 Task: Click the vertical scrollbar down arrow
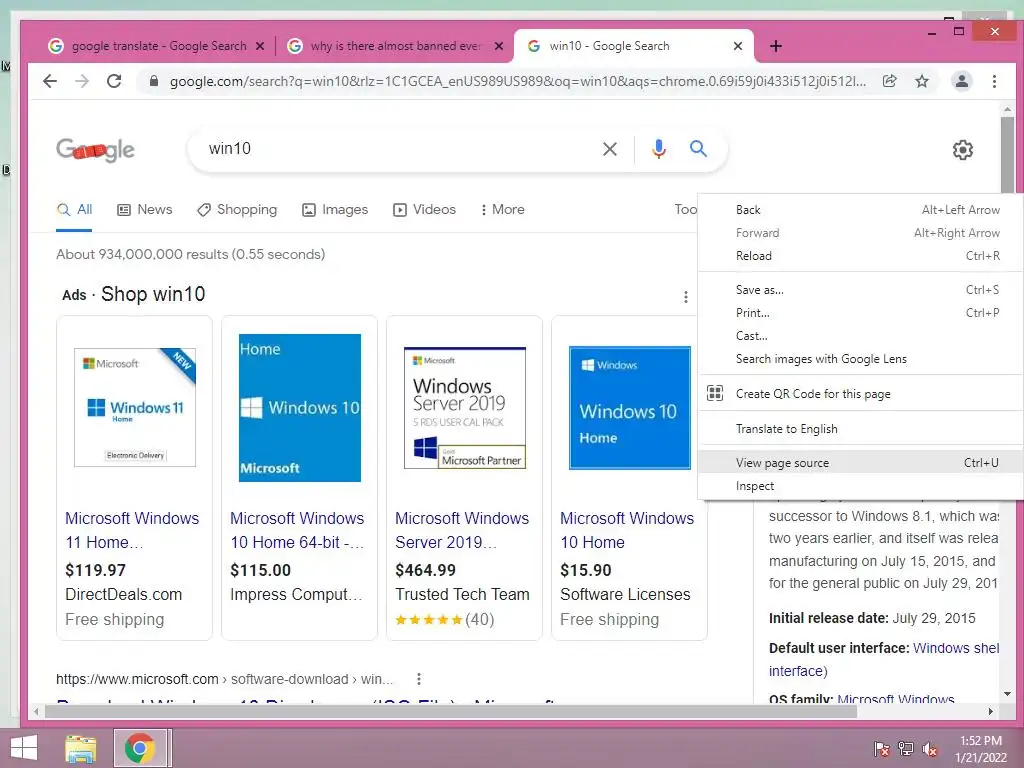(x=1007, y=694)
